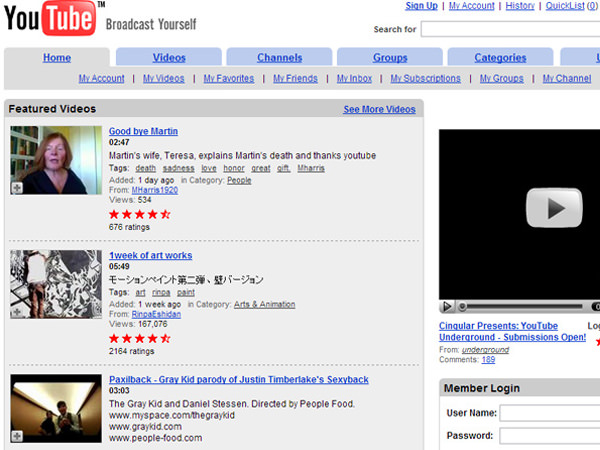Click the sadness tag

point(178,168)
